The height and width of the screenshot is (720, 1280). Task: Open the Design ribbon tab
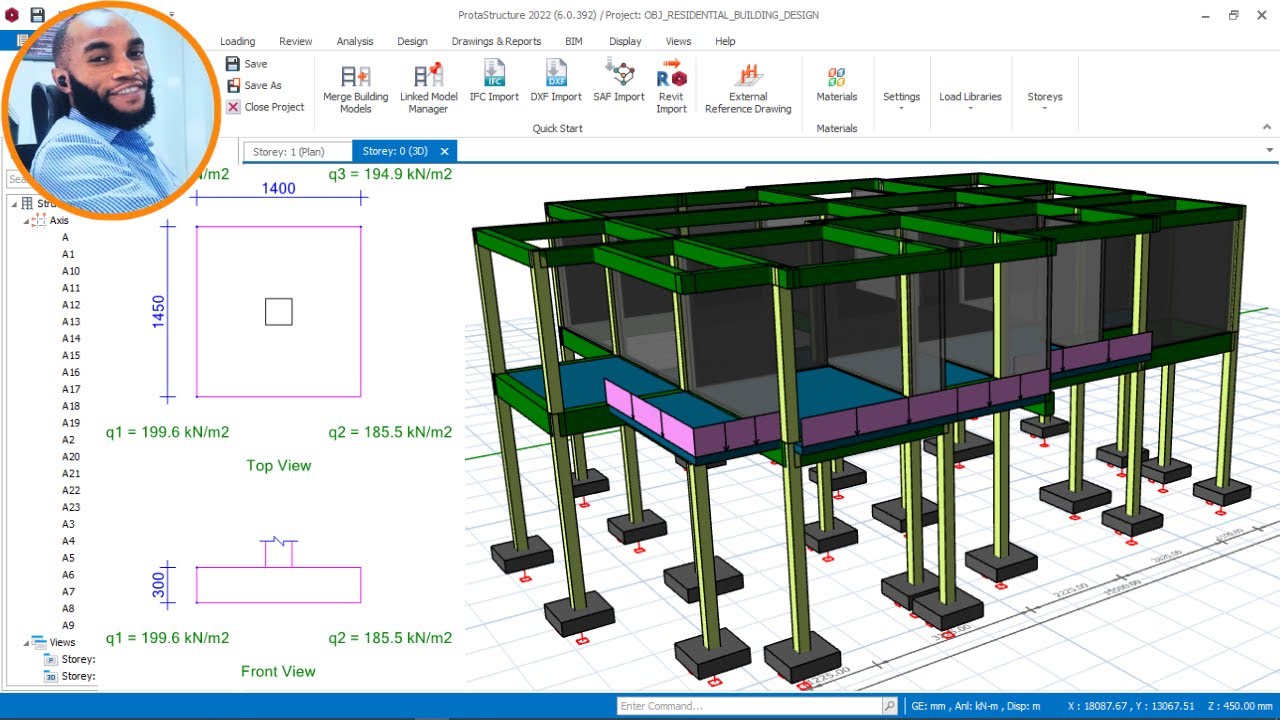(x=412, y=41)
